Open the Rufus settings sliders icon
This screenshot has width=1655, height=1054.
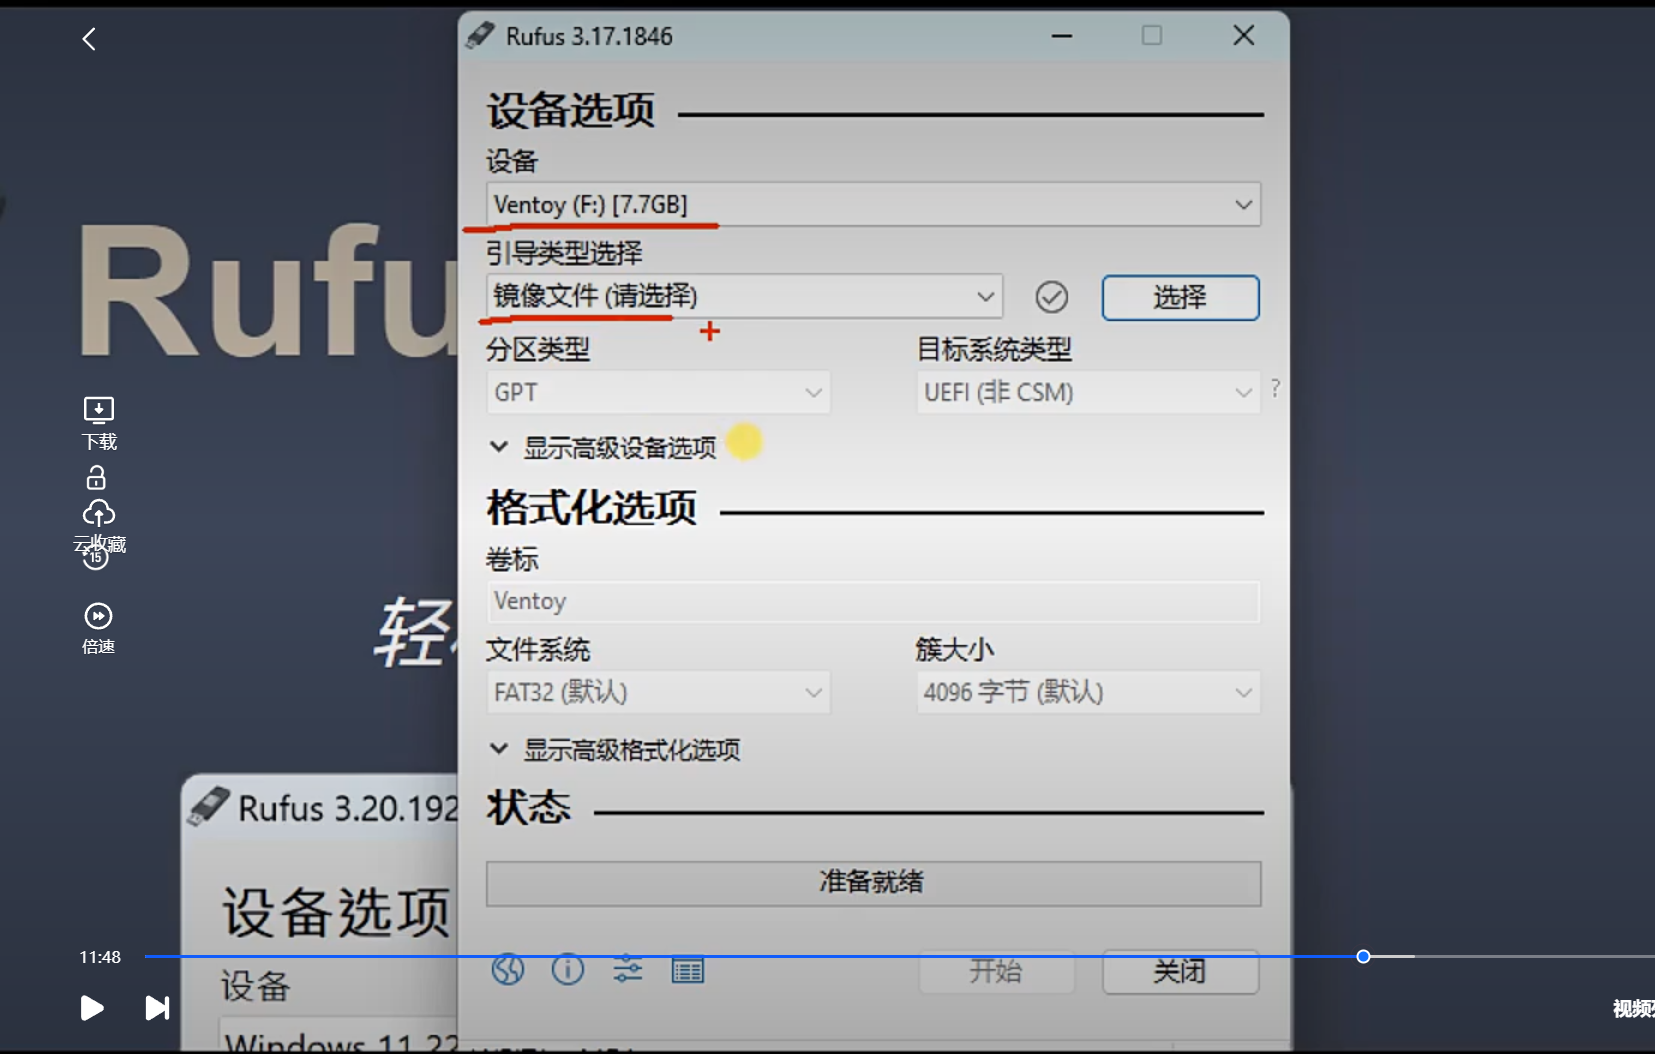click(628, 969)
